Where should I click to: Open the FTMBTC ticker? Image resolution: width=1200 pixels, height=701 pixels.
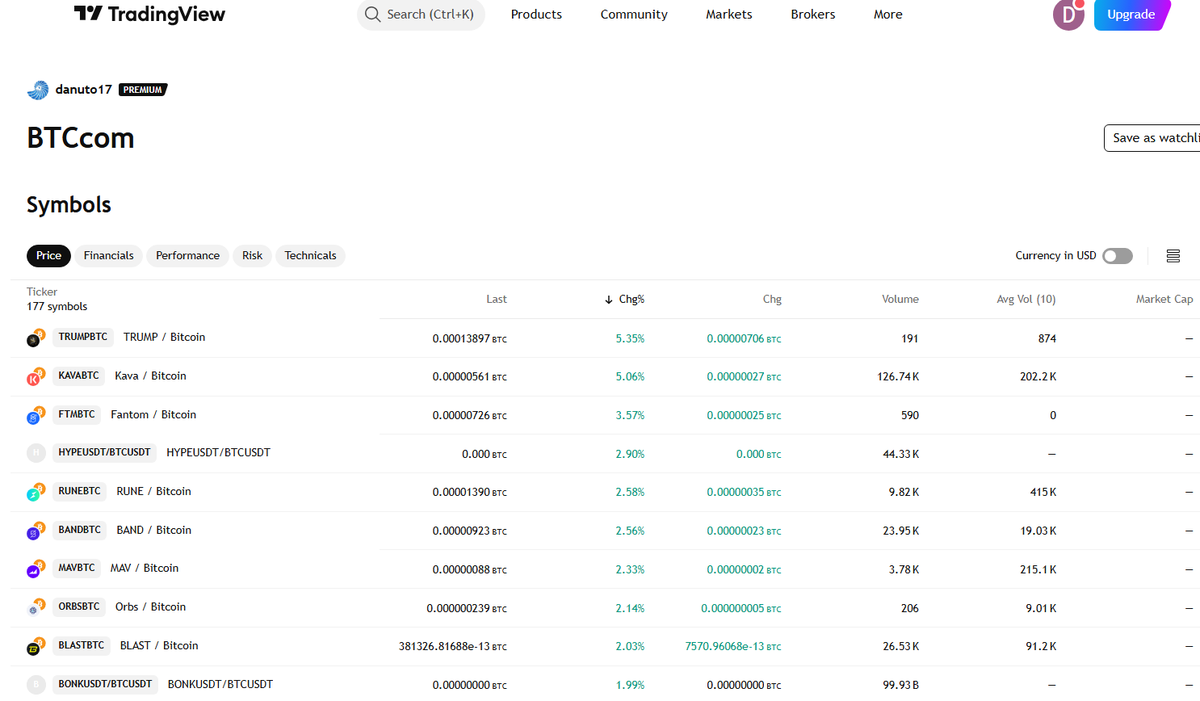(x=77, y=415)
